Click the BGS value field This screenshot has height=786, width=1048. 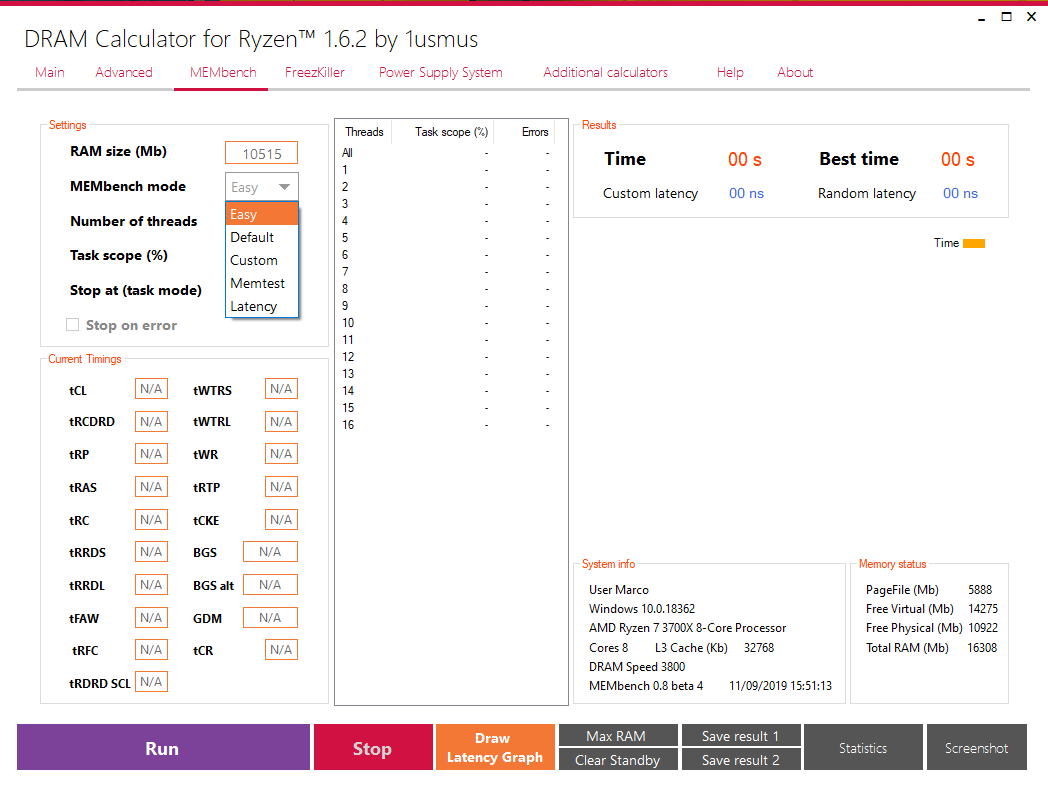click(x=270, y=551)
